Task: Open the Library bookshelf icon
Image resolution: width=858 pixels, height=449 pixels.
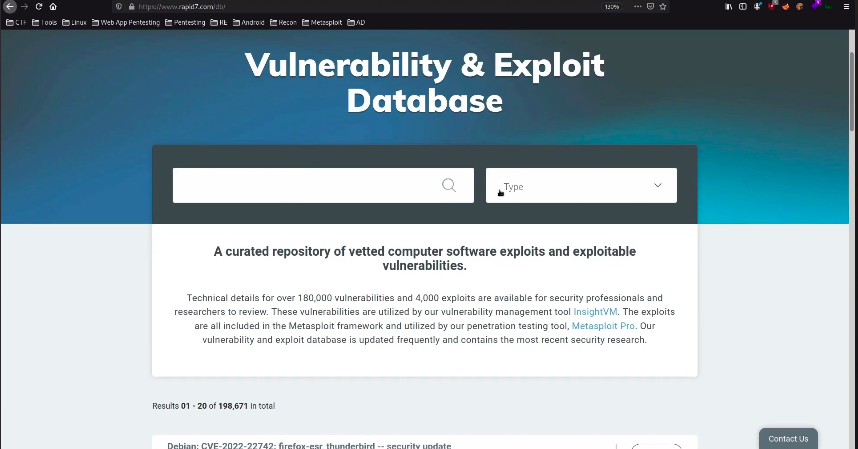Action: coord(728,6)
